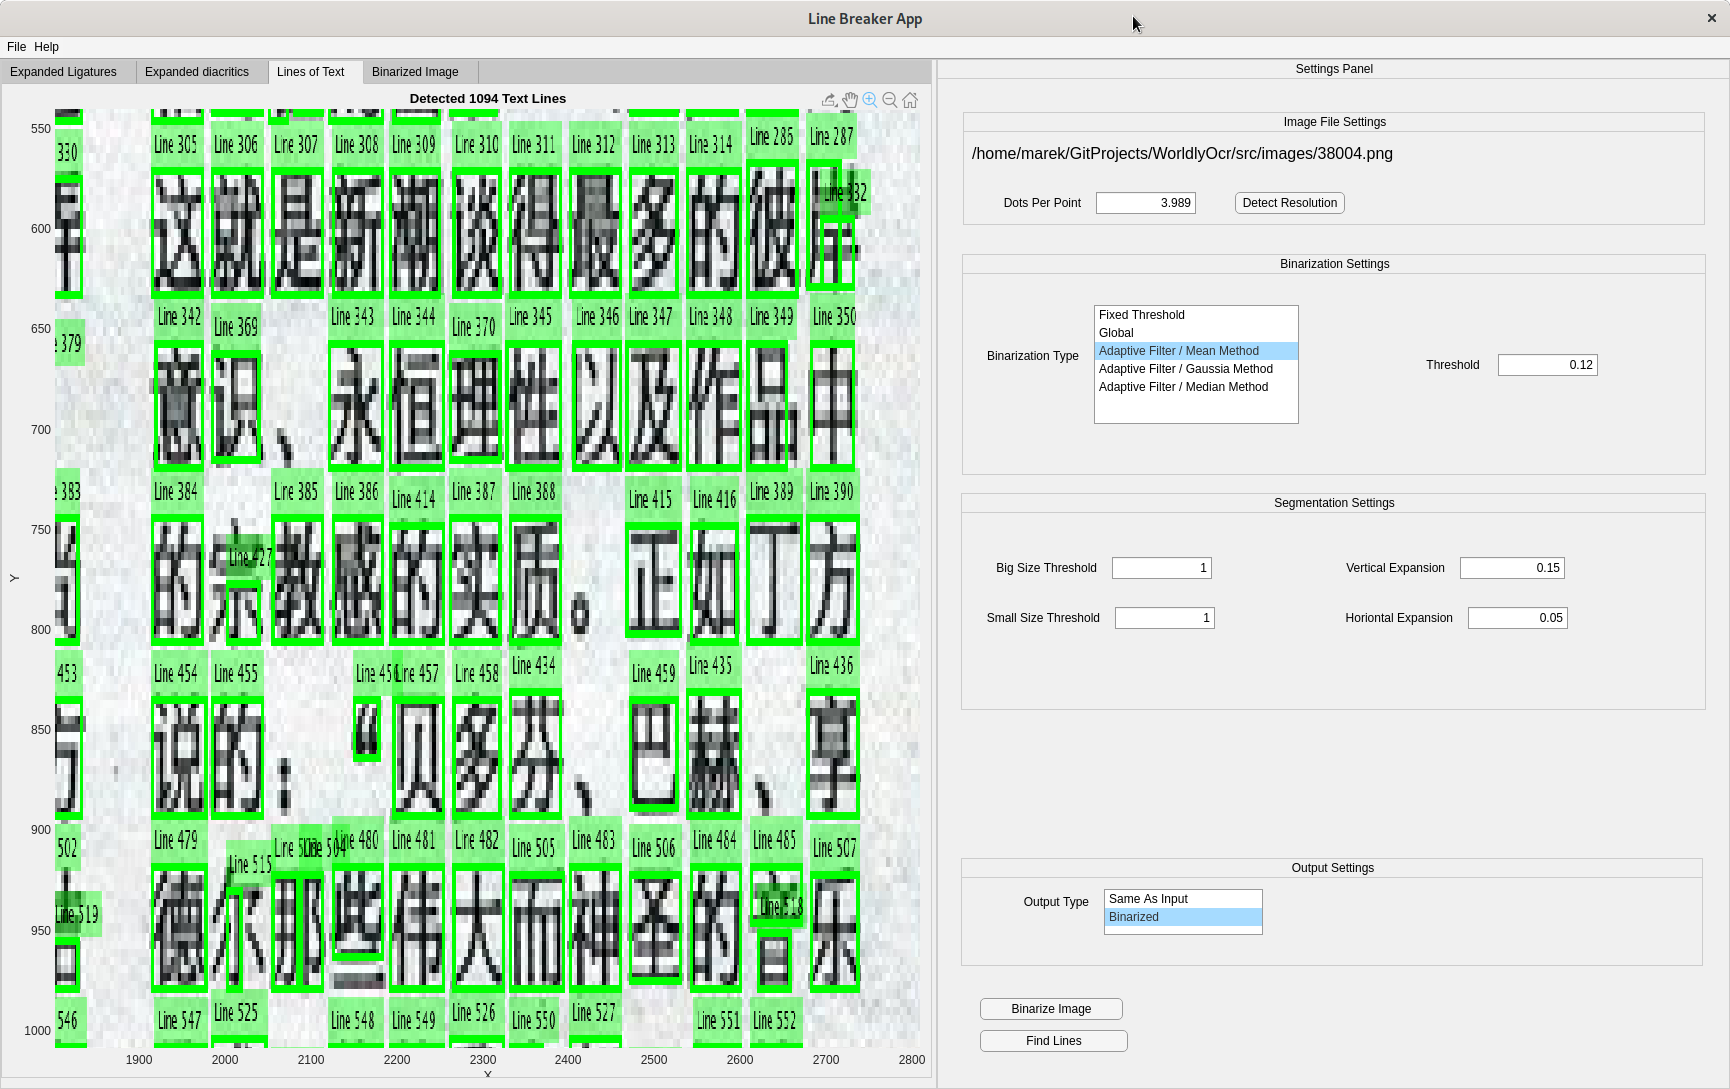Switch to Expanded Ligatures tab
The height and width of the screenshot is (1089, 1730).
tap(64, 72)
